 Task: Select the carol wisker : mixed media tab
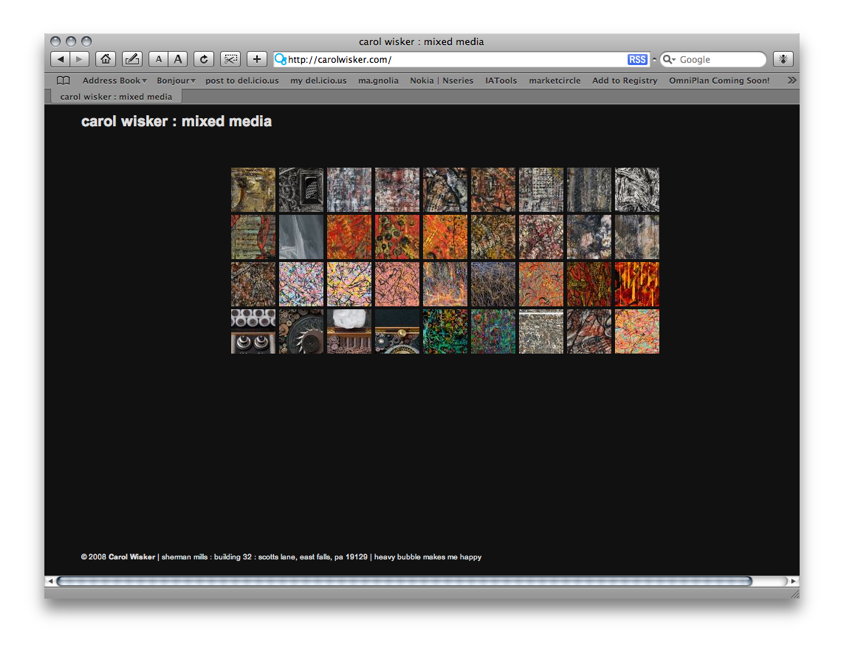click(x=116, y=97)
